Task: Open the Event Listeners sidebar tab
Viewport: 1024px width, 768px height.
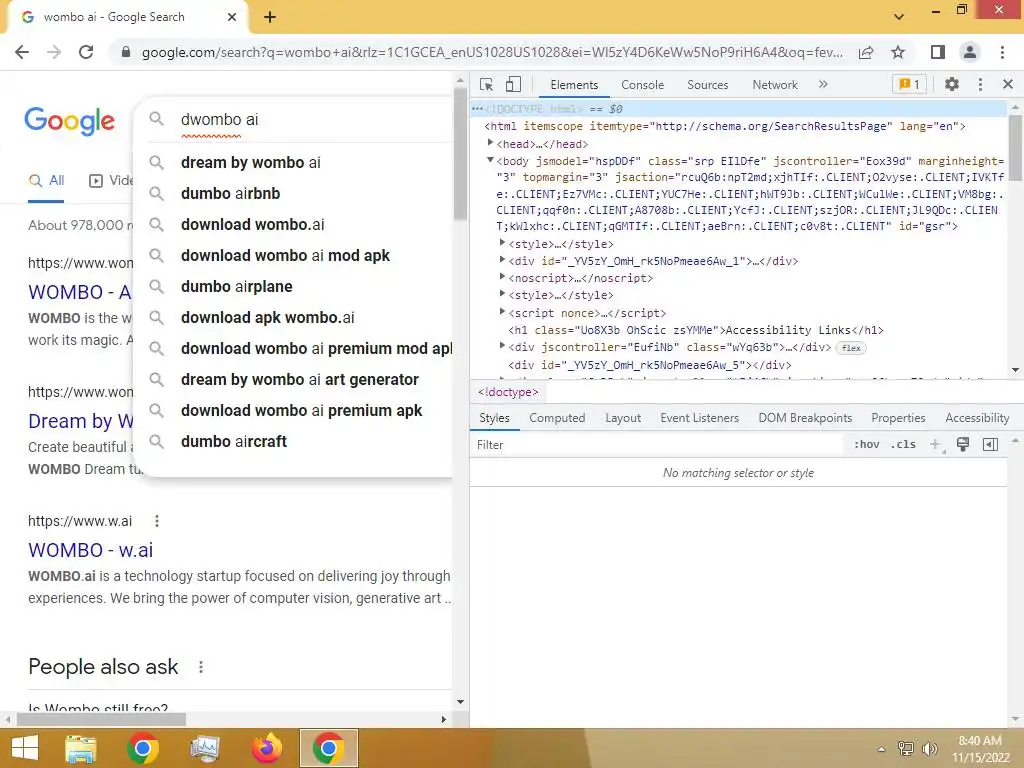Action: point(699,418)
